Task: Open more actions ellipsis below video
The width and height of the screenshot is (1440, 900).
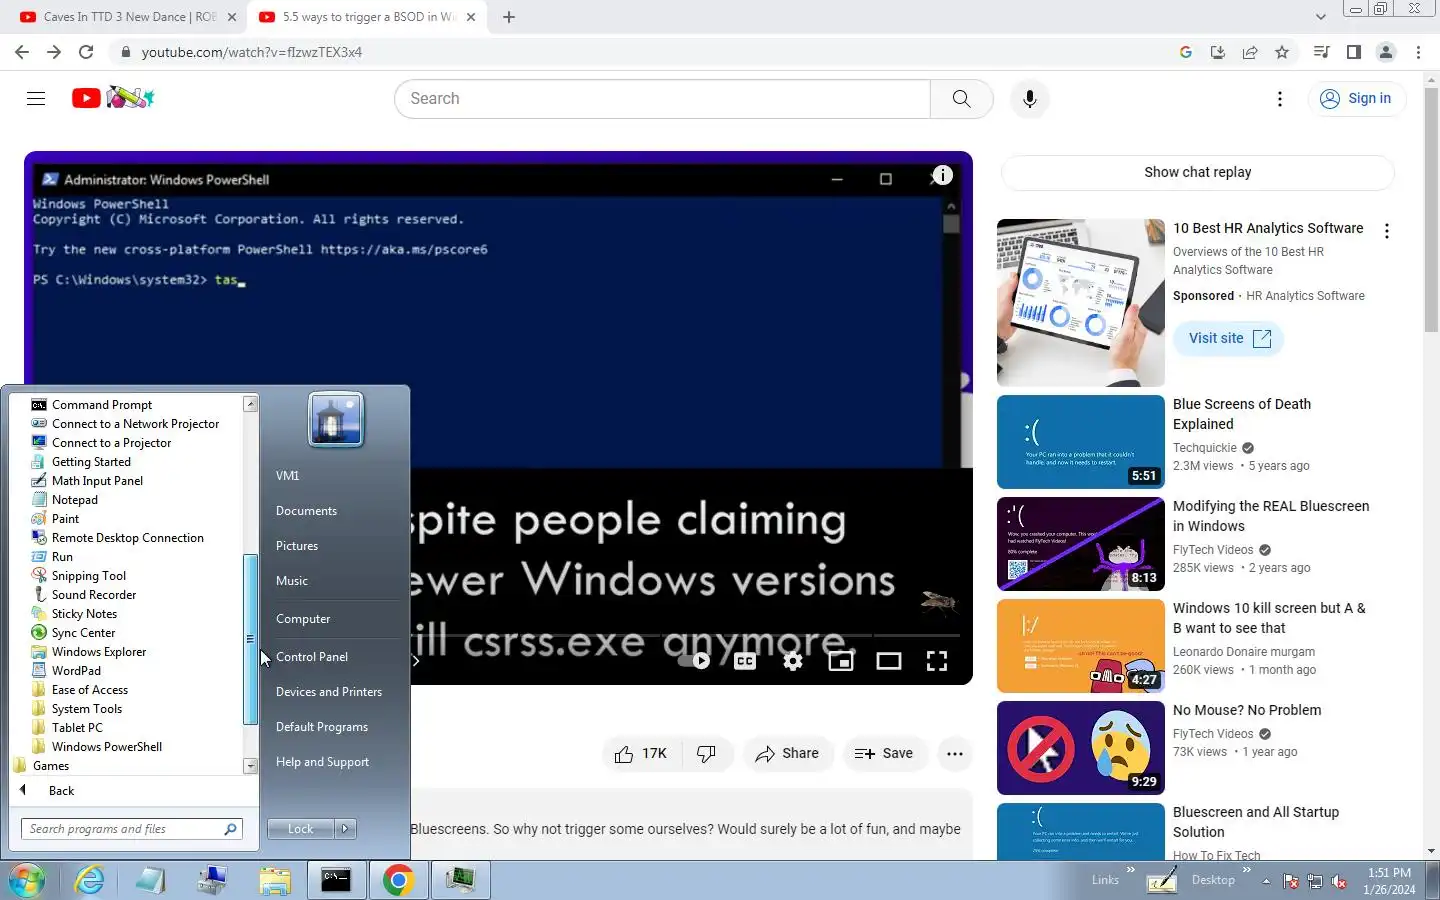Action: point(955,753)
